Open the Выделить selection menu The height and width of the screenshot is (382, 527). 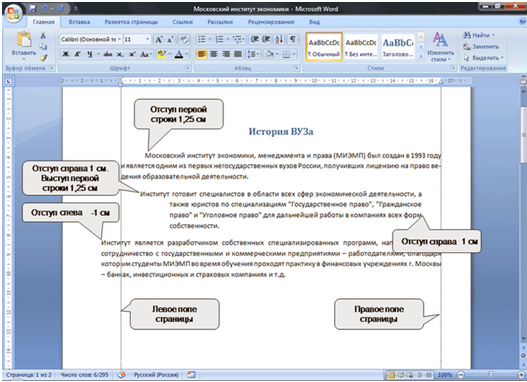pos(483,58)
